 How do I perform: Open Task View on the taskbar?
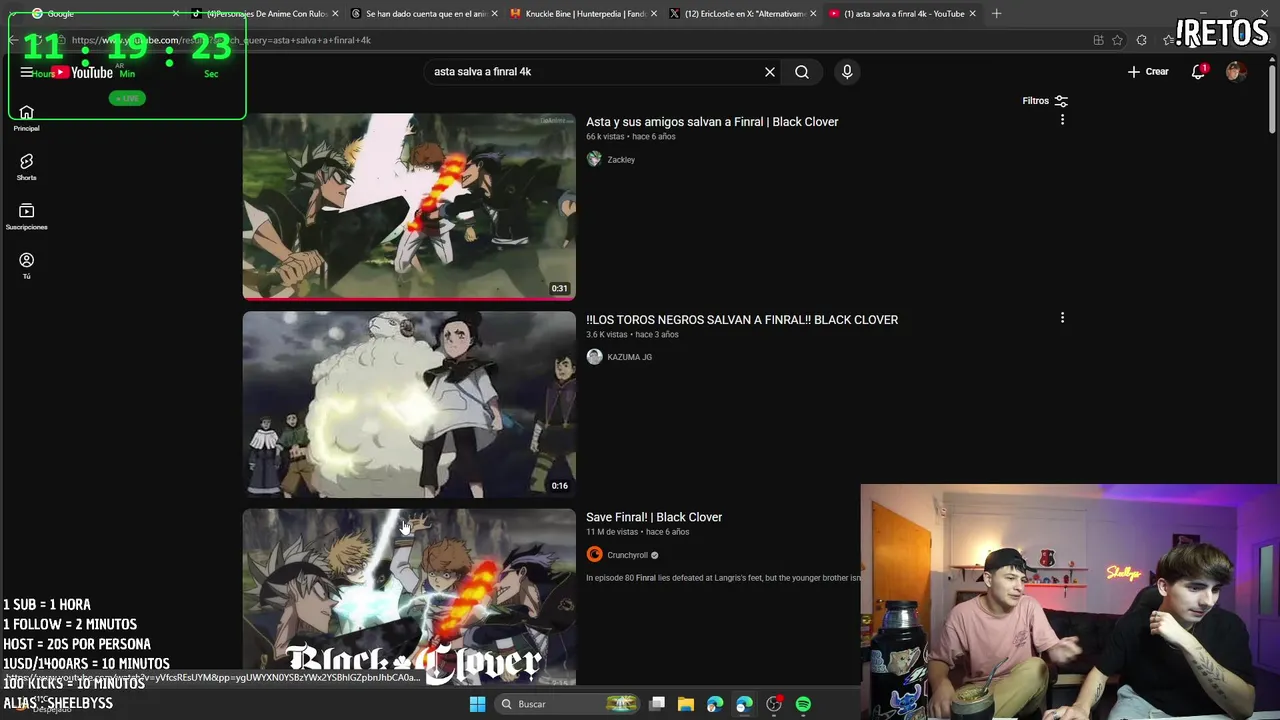pos(657,704)
